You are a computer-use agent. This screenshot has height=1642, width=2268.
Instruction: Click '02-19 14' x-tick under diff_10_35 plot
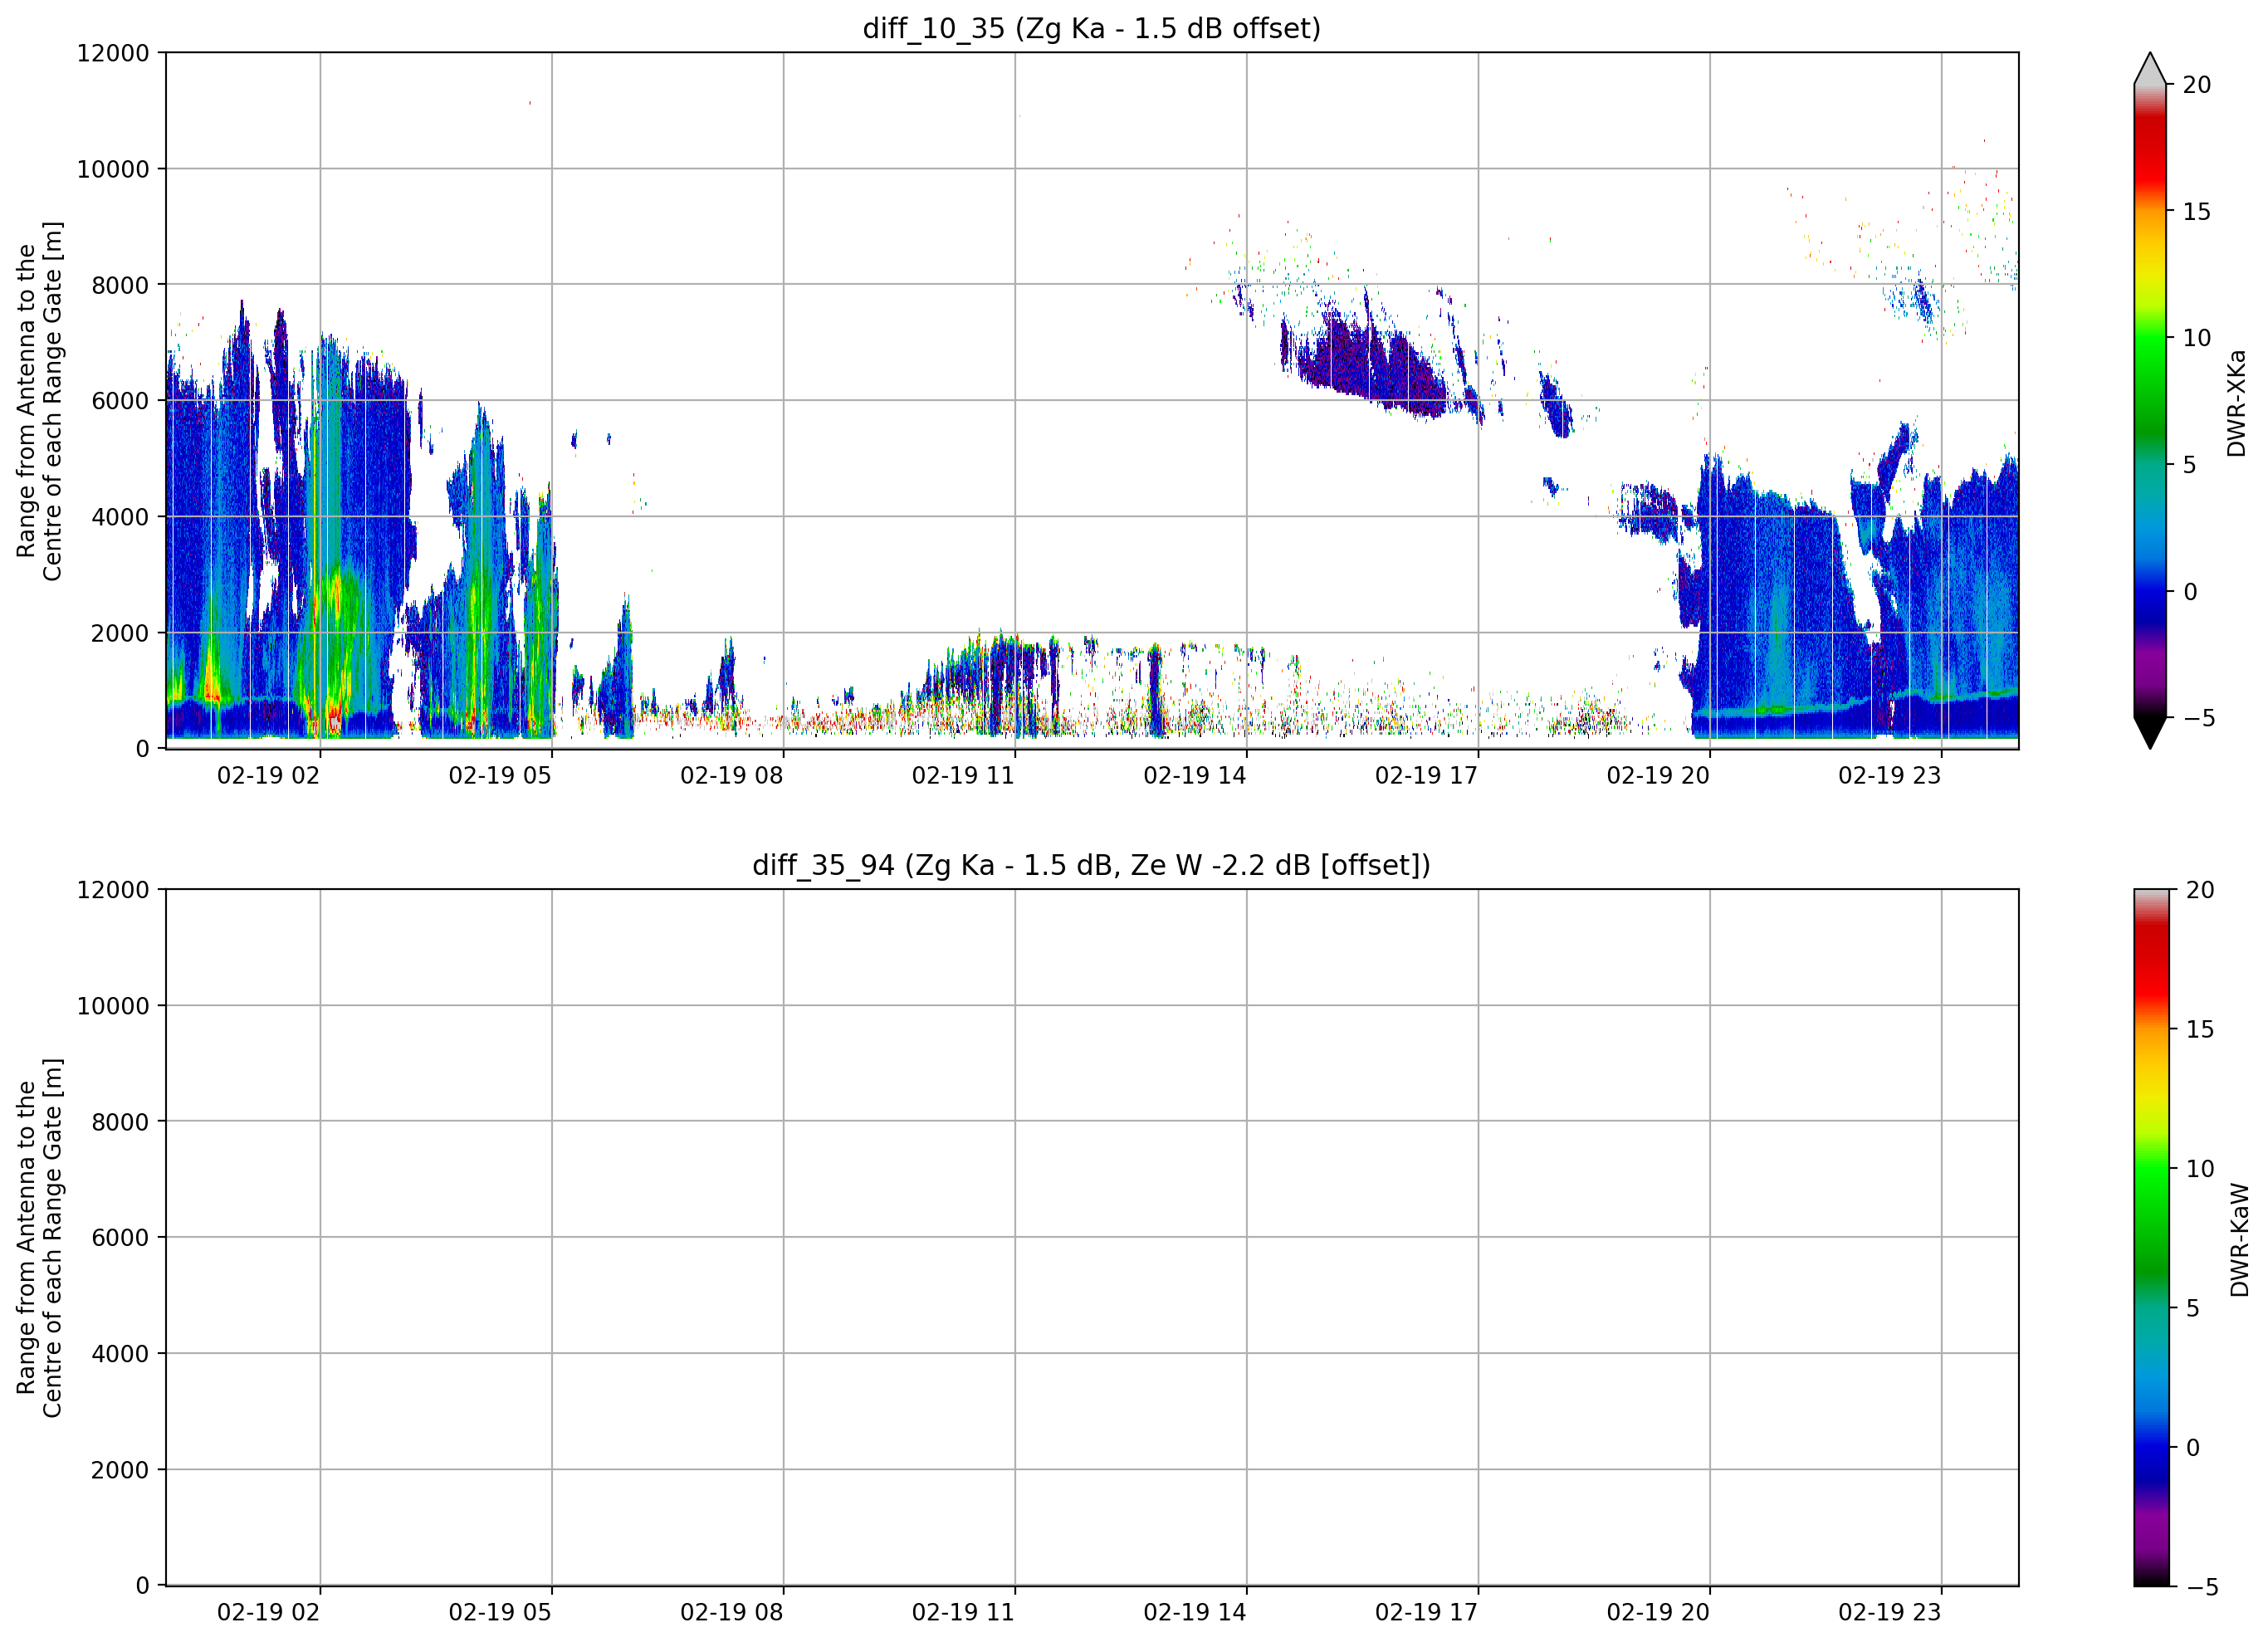(x=1195, y=776)
